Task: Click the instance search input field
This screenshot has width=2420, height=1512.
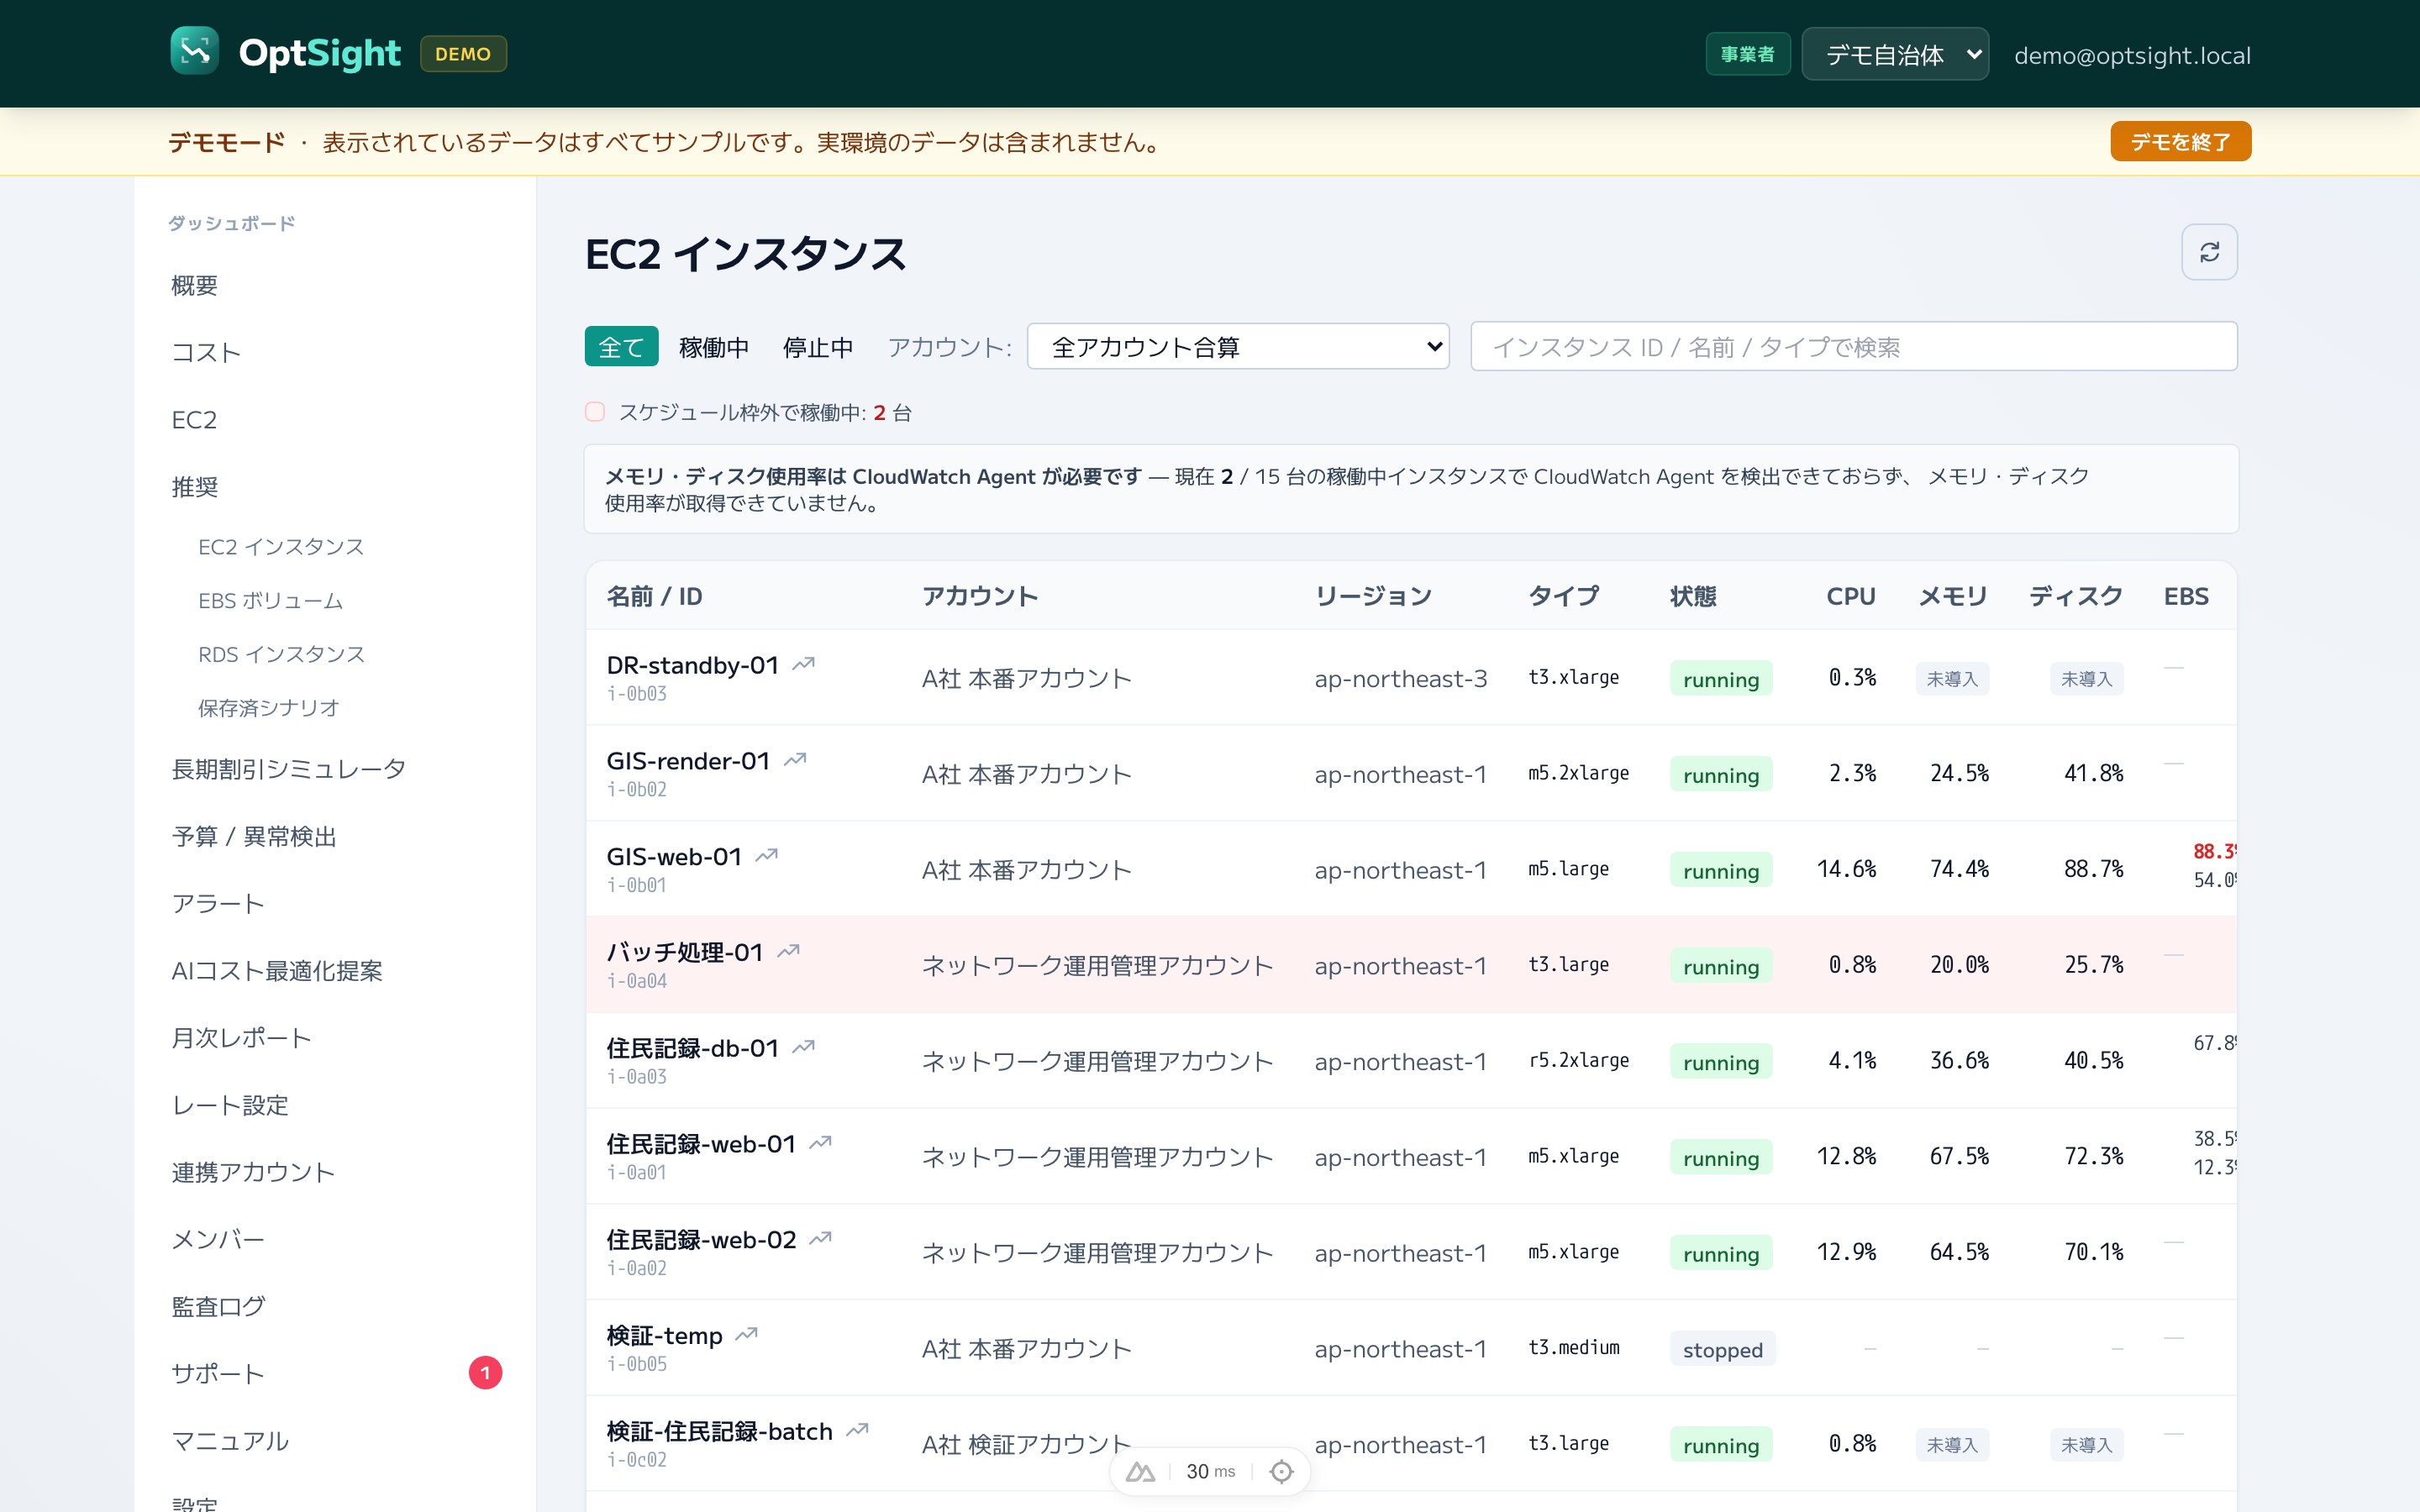Action: pos(1853,347)
